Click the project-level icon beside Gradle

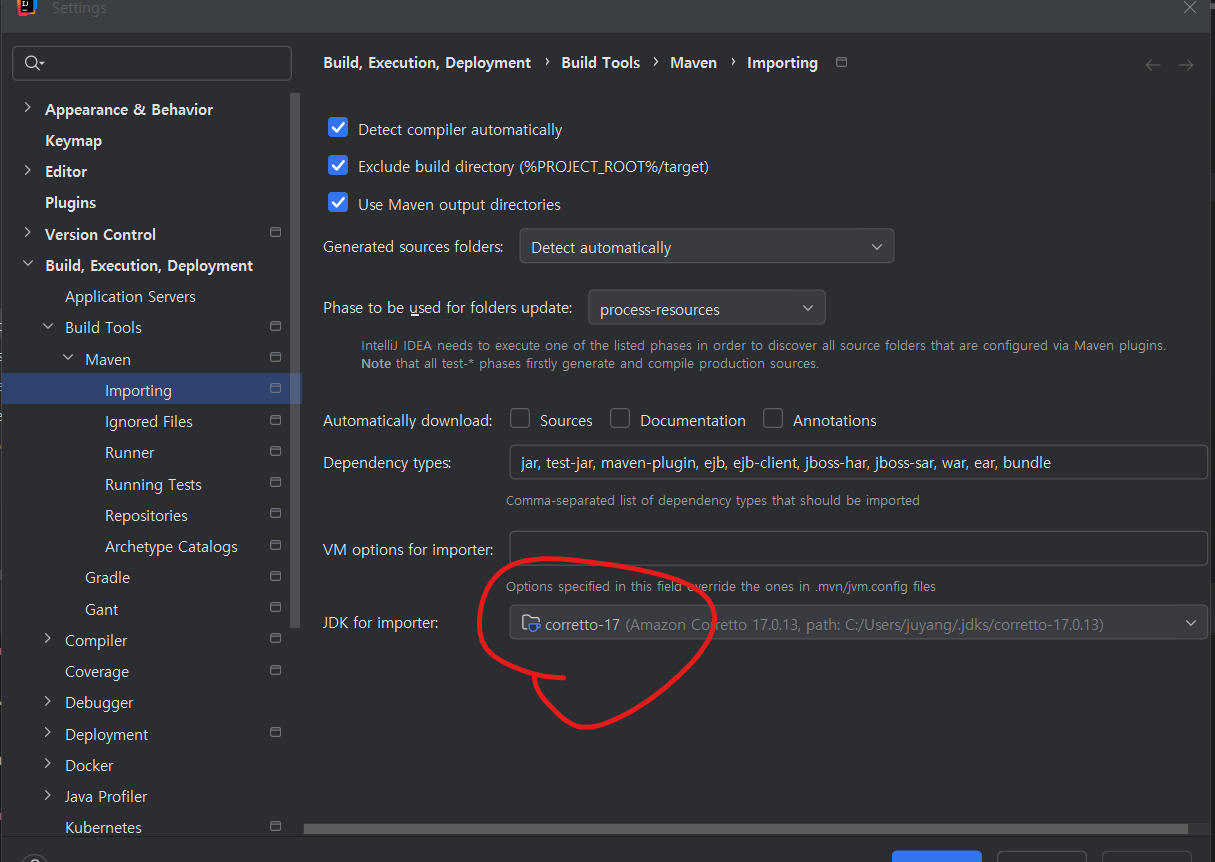coord(275,576)
